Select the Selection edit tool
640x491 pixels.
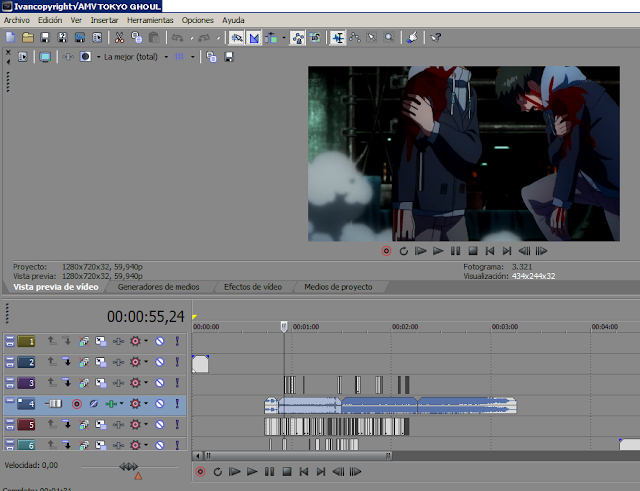click(372, 38)
